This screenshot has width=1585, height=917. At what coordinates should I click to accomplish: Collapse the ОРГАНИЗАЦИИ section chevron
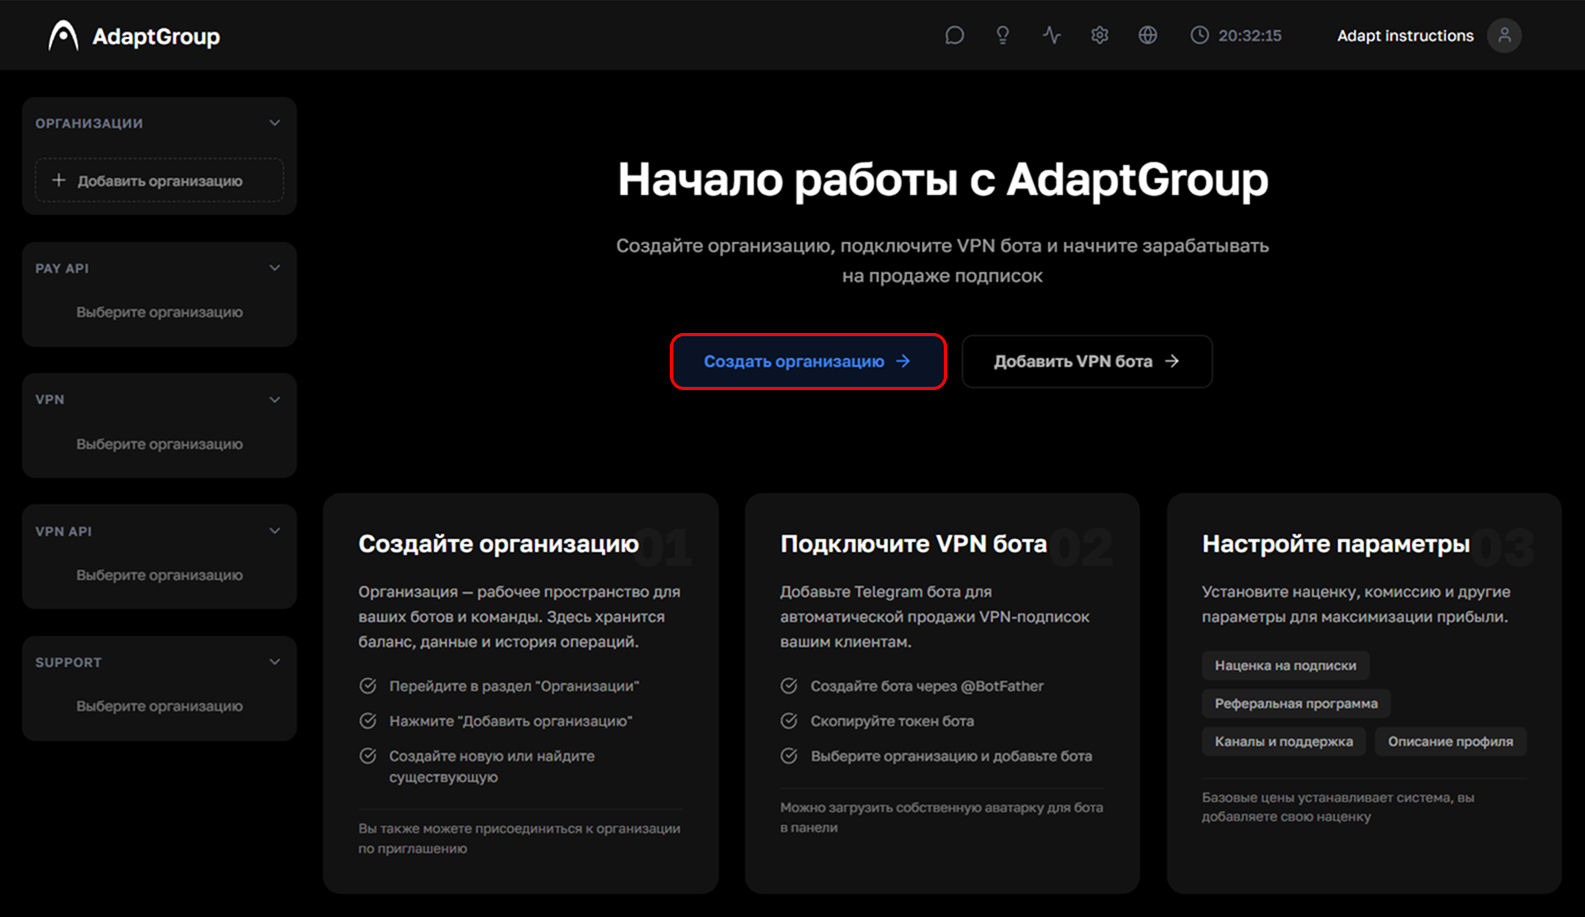pos(275,123)
